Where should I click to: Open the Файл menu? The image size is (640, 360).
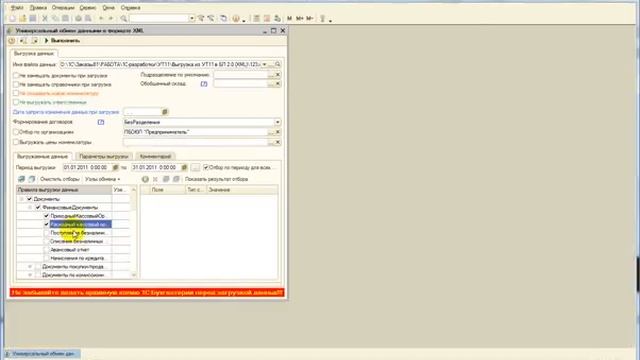click(x=17, y=8)
